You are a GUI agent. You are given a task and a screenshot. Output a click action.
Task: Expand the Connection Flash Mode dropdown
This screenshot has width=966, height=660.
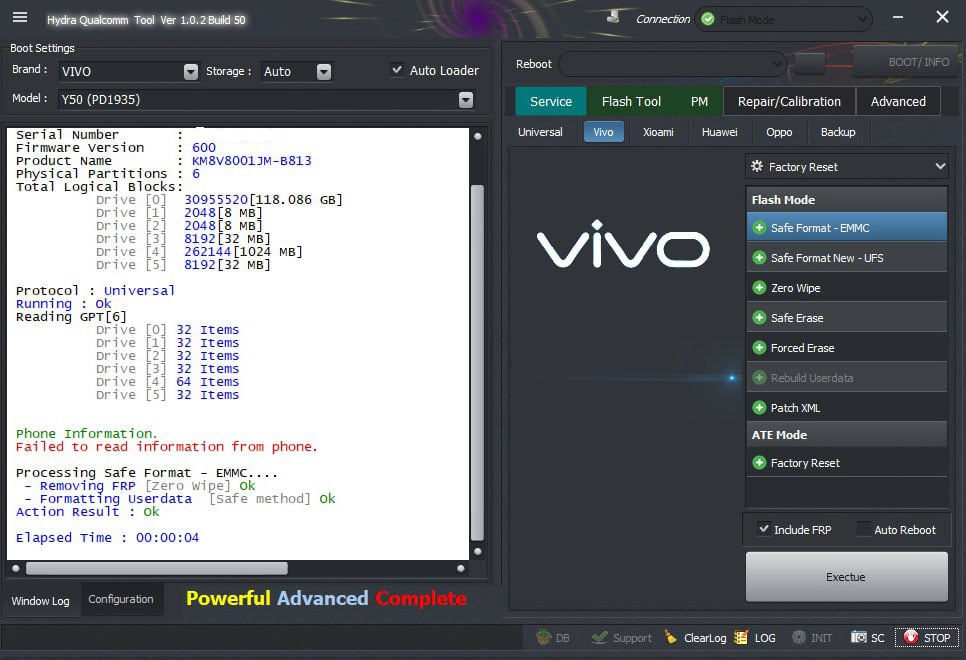click(784, 19)
